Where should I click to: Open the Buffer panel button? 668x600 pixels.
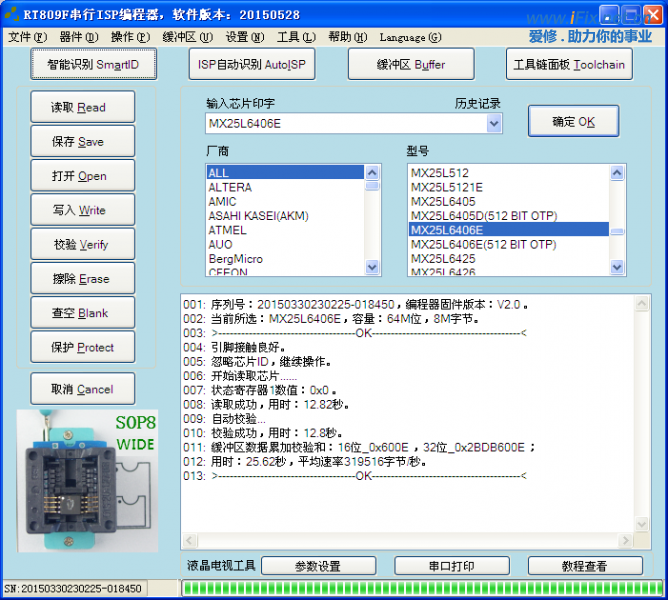pos(411,64)
